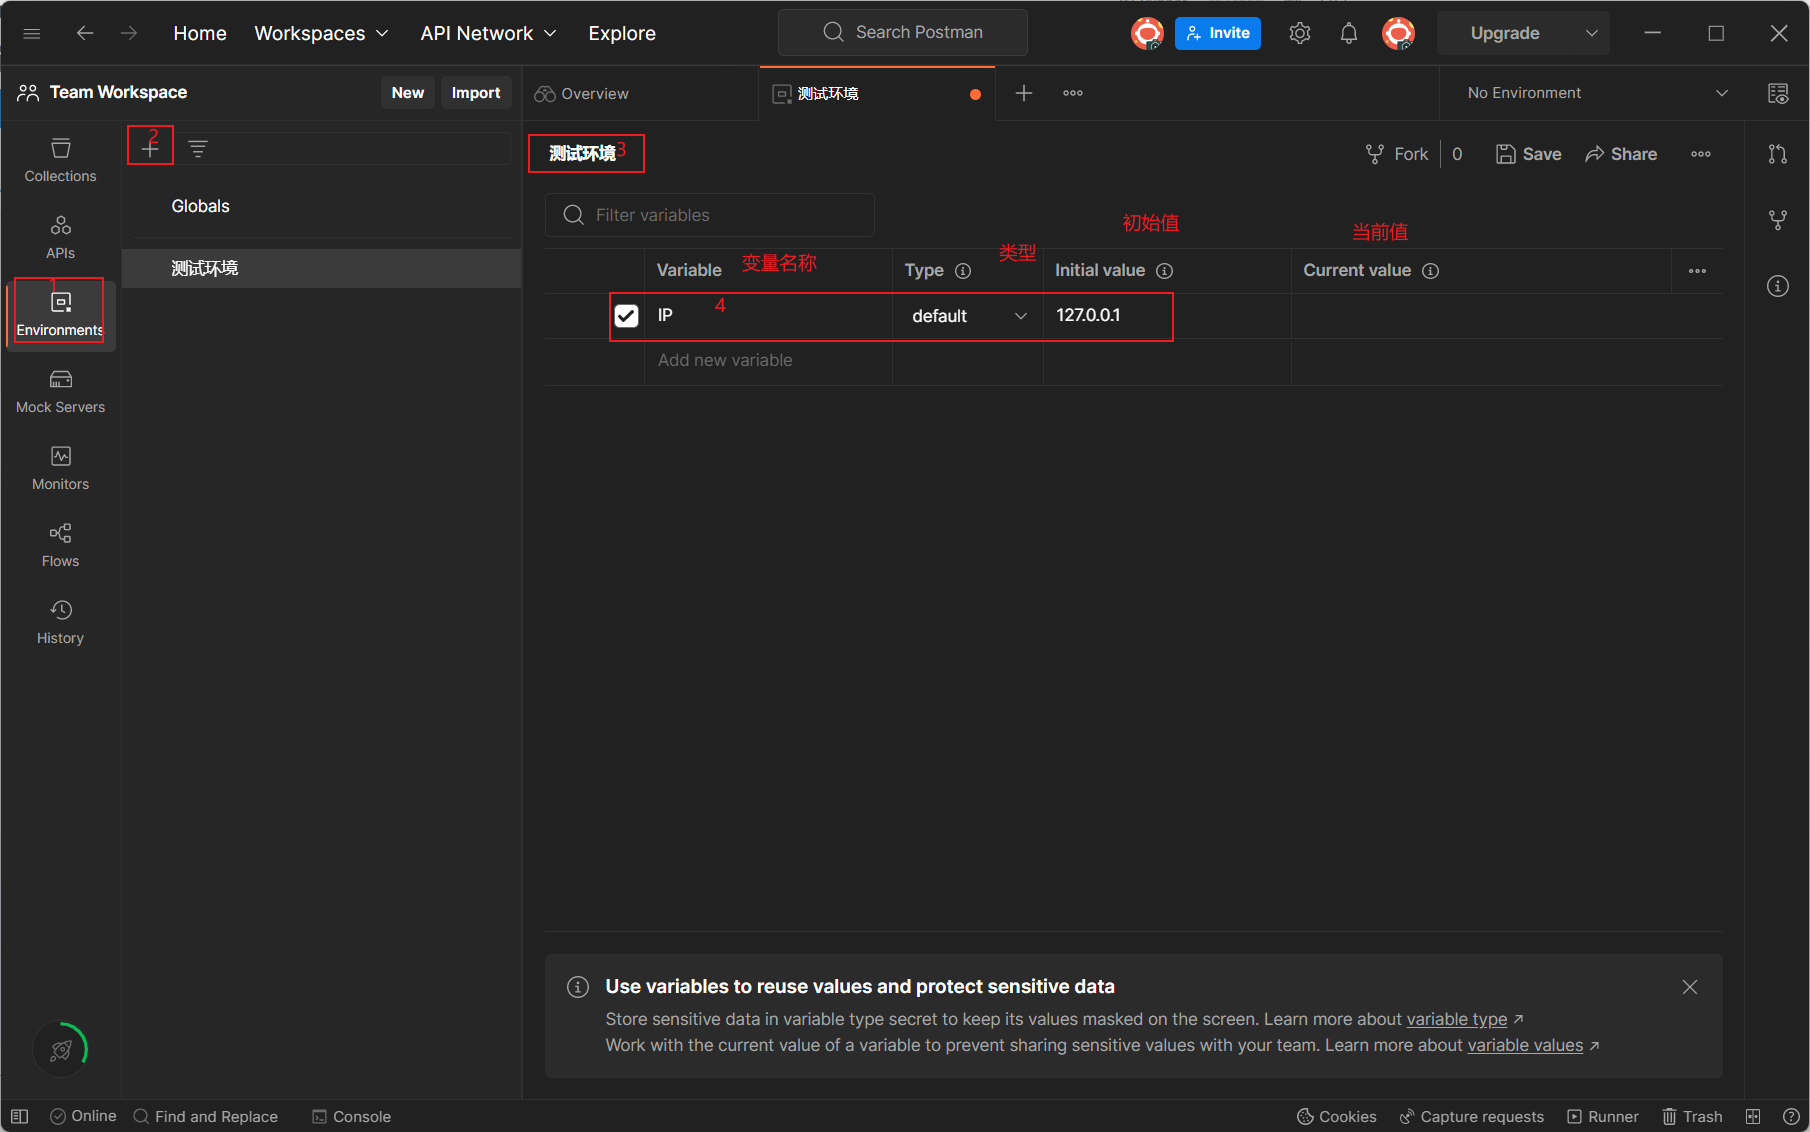Open the Flows sidebar section
The width and height of the screenshot is (1810, 1132).
coord(60,545)
